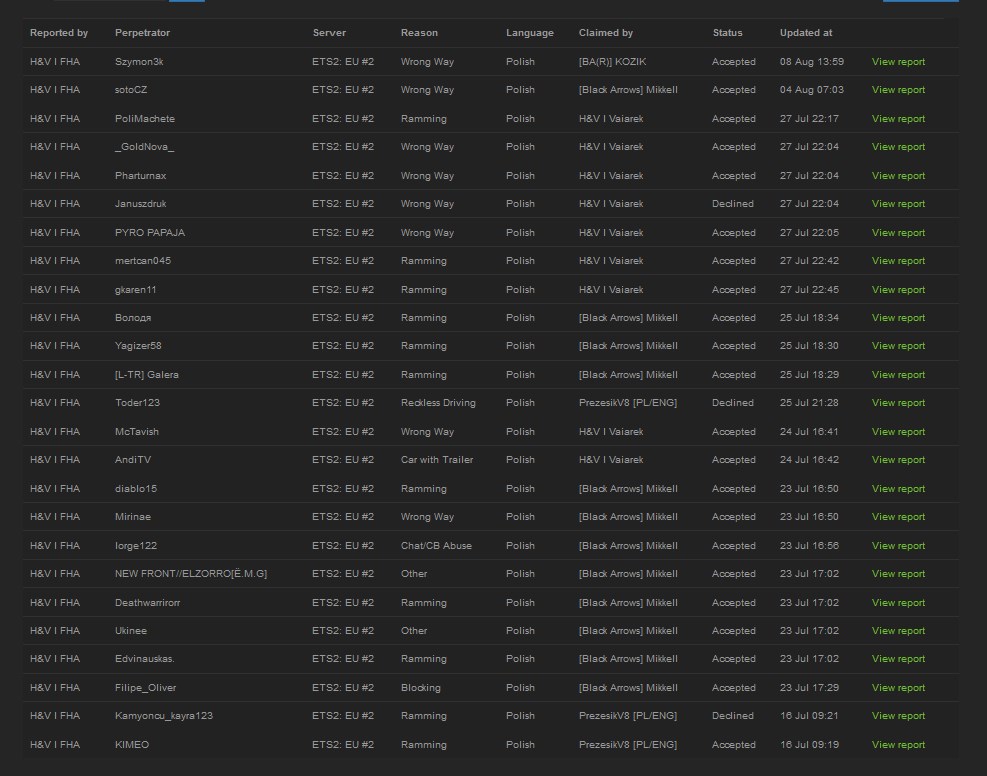View report for AndiTV Car with Trailer
The image size is (987, 776).
click(898, 460)
